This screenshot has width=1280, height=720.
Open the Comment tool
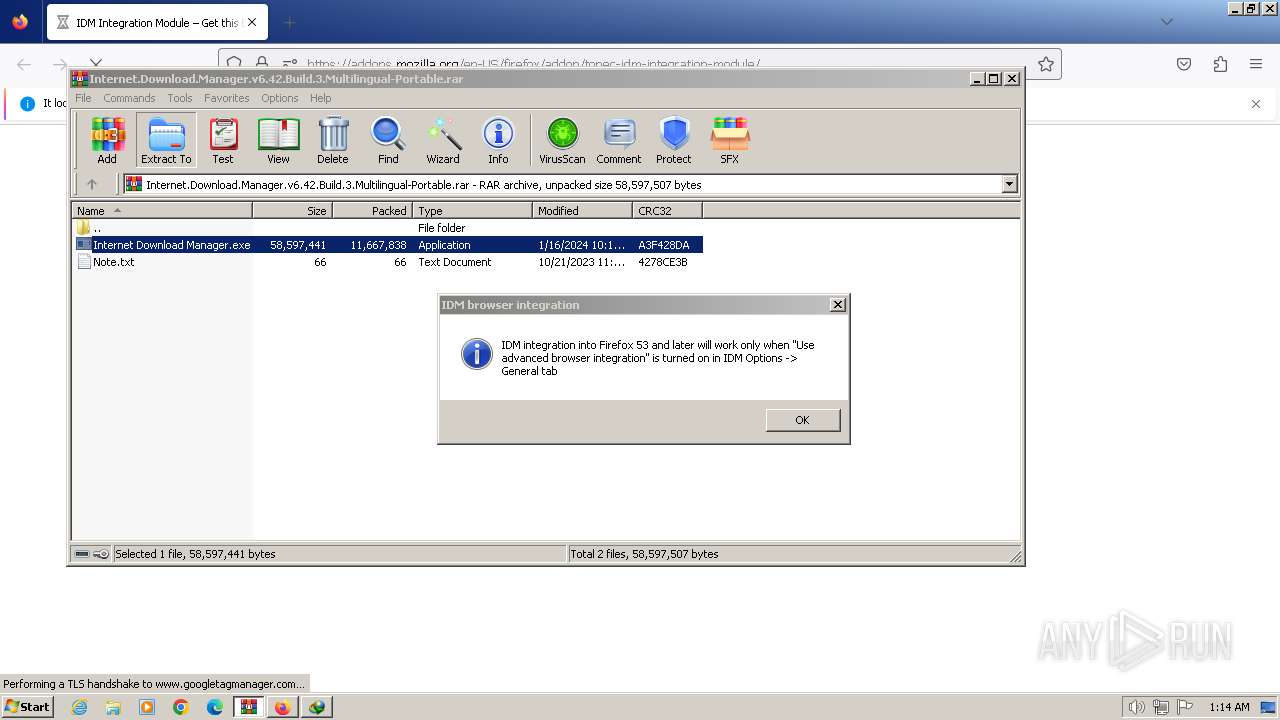[x=619, y=140]
